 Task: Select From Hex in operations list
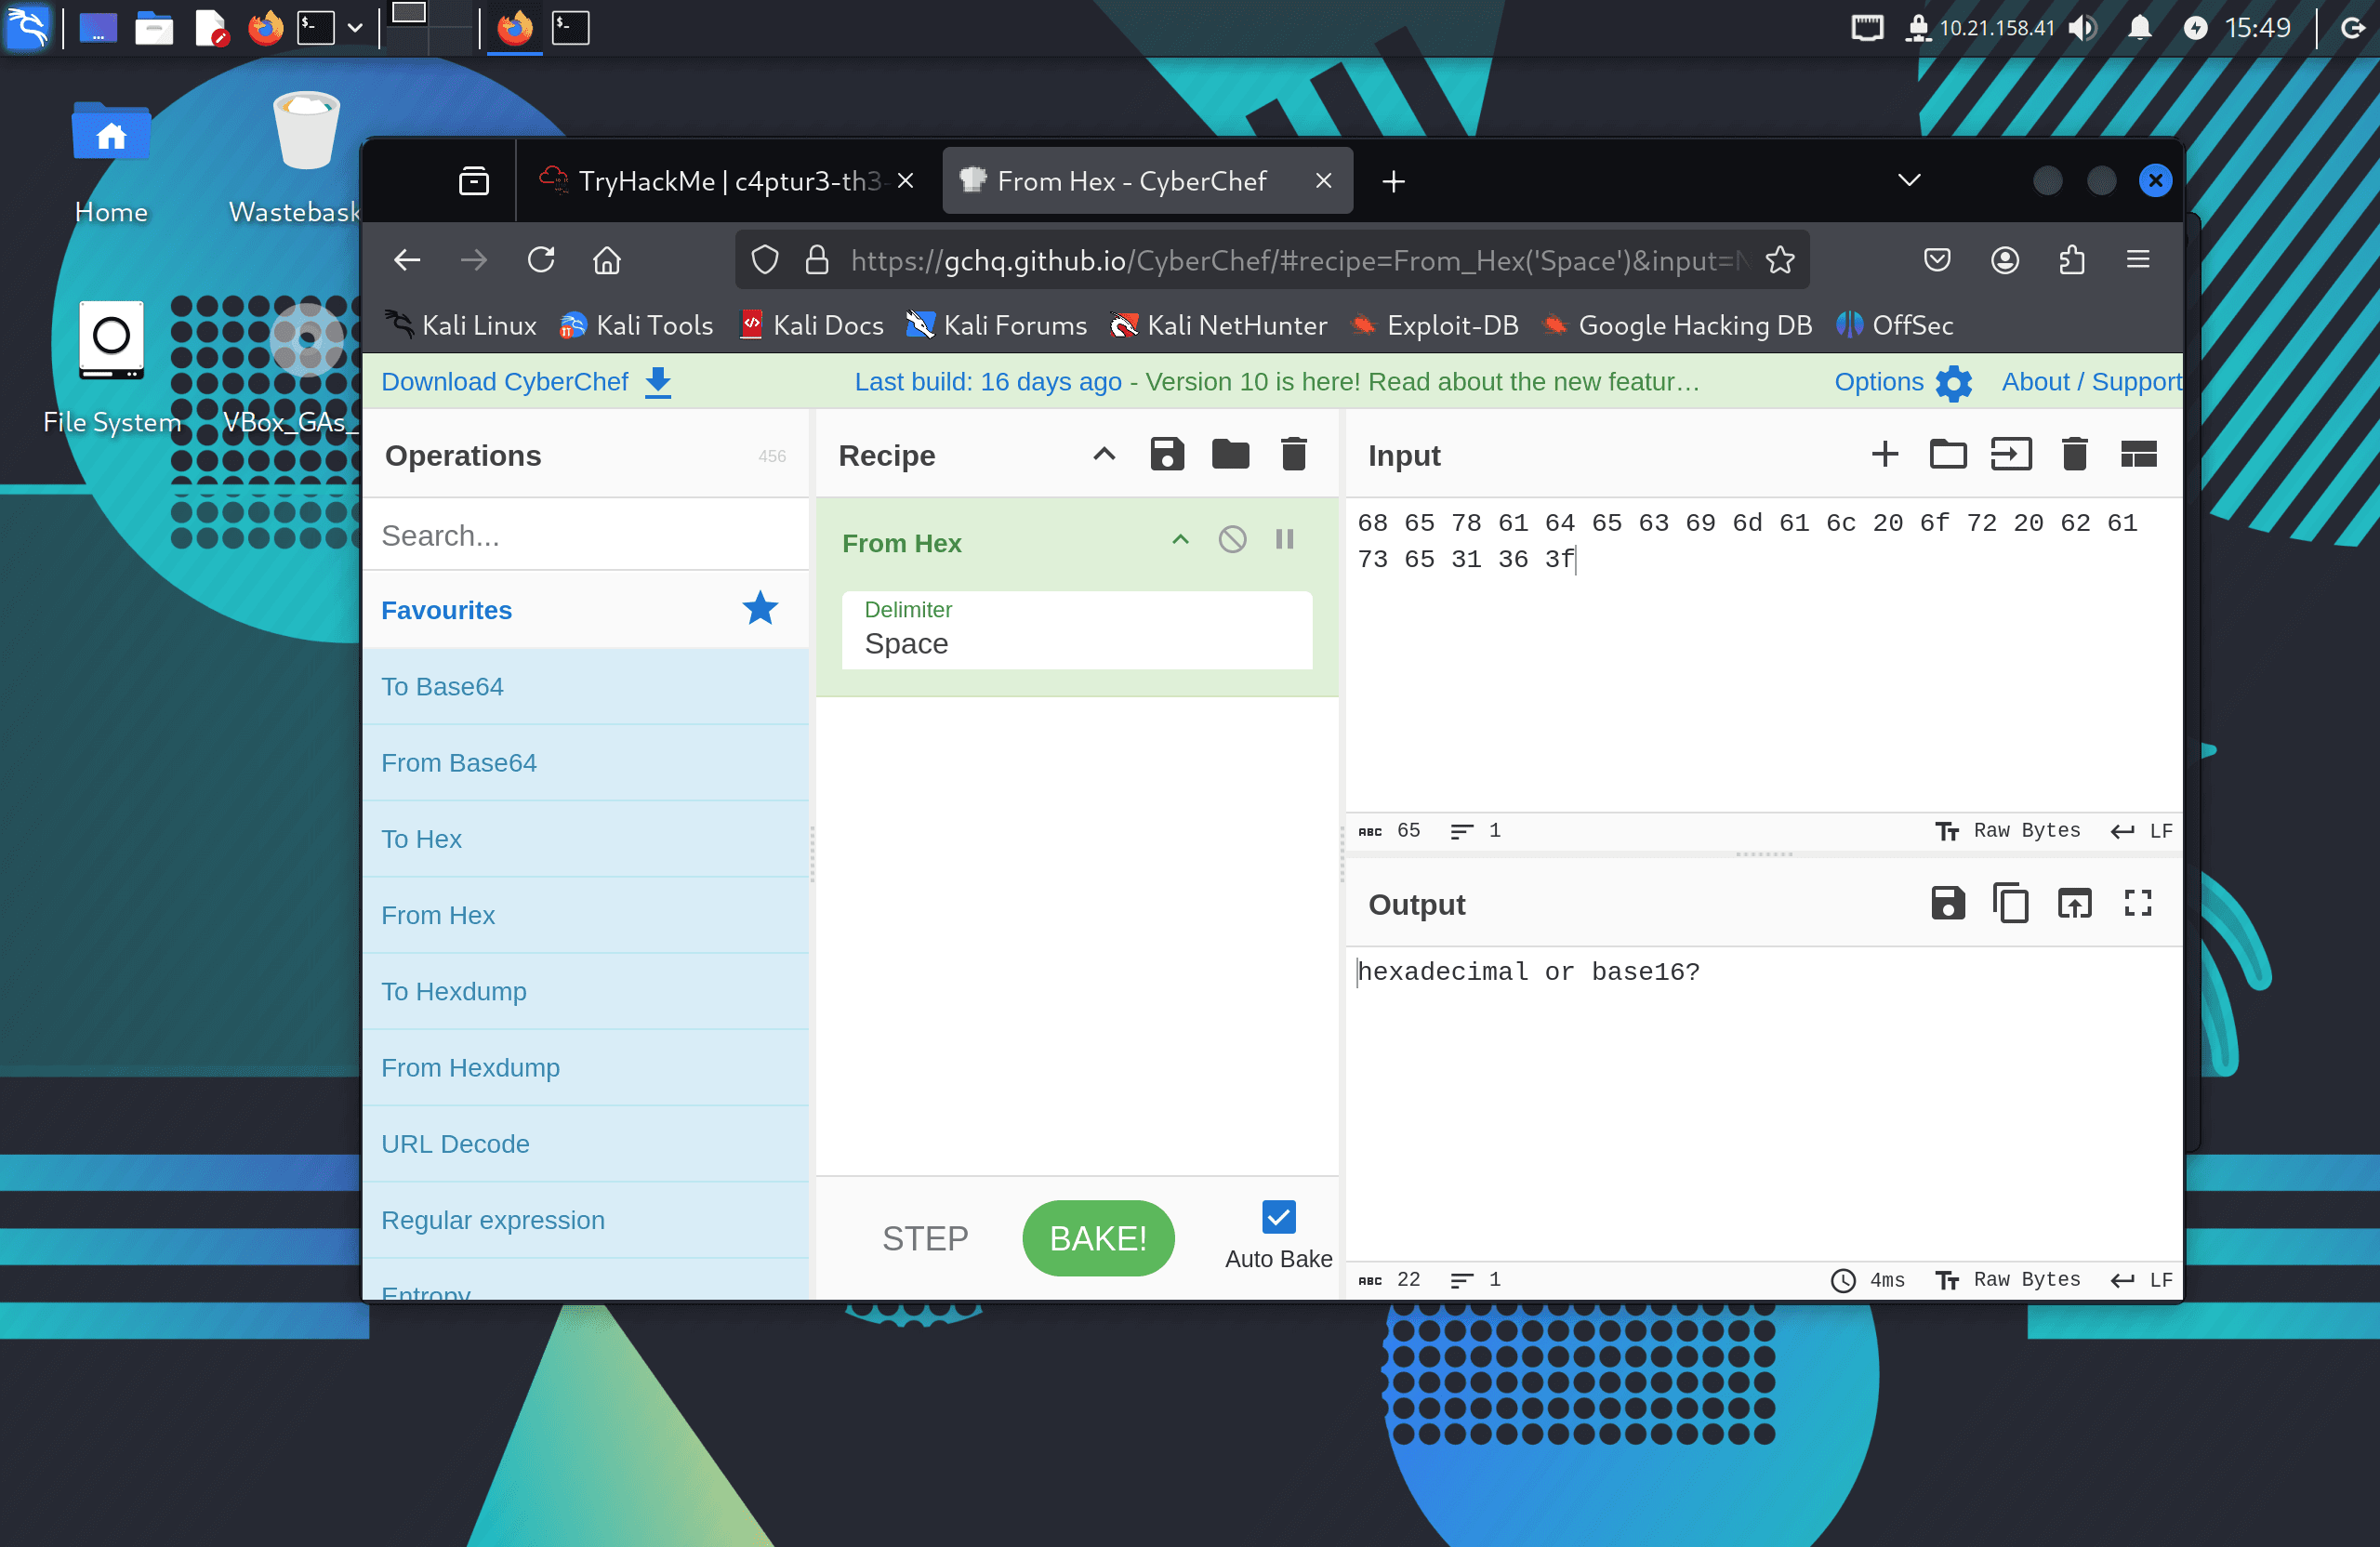coord(584,915)
